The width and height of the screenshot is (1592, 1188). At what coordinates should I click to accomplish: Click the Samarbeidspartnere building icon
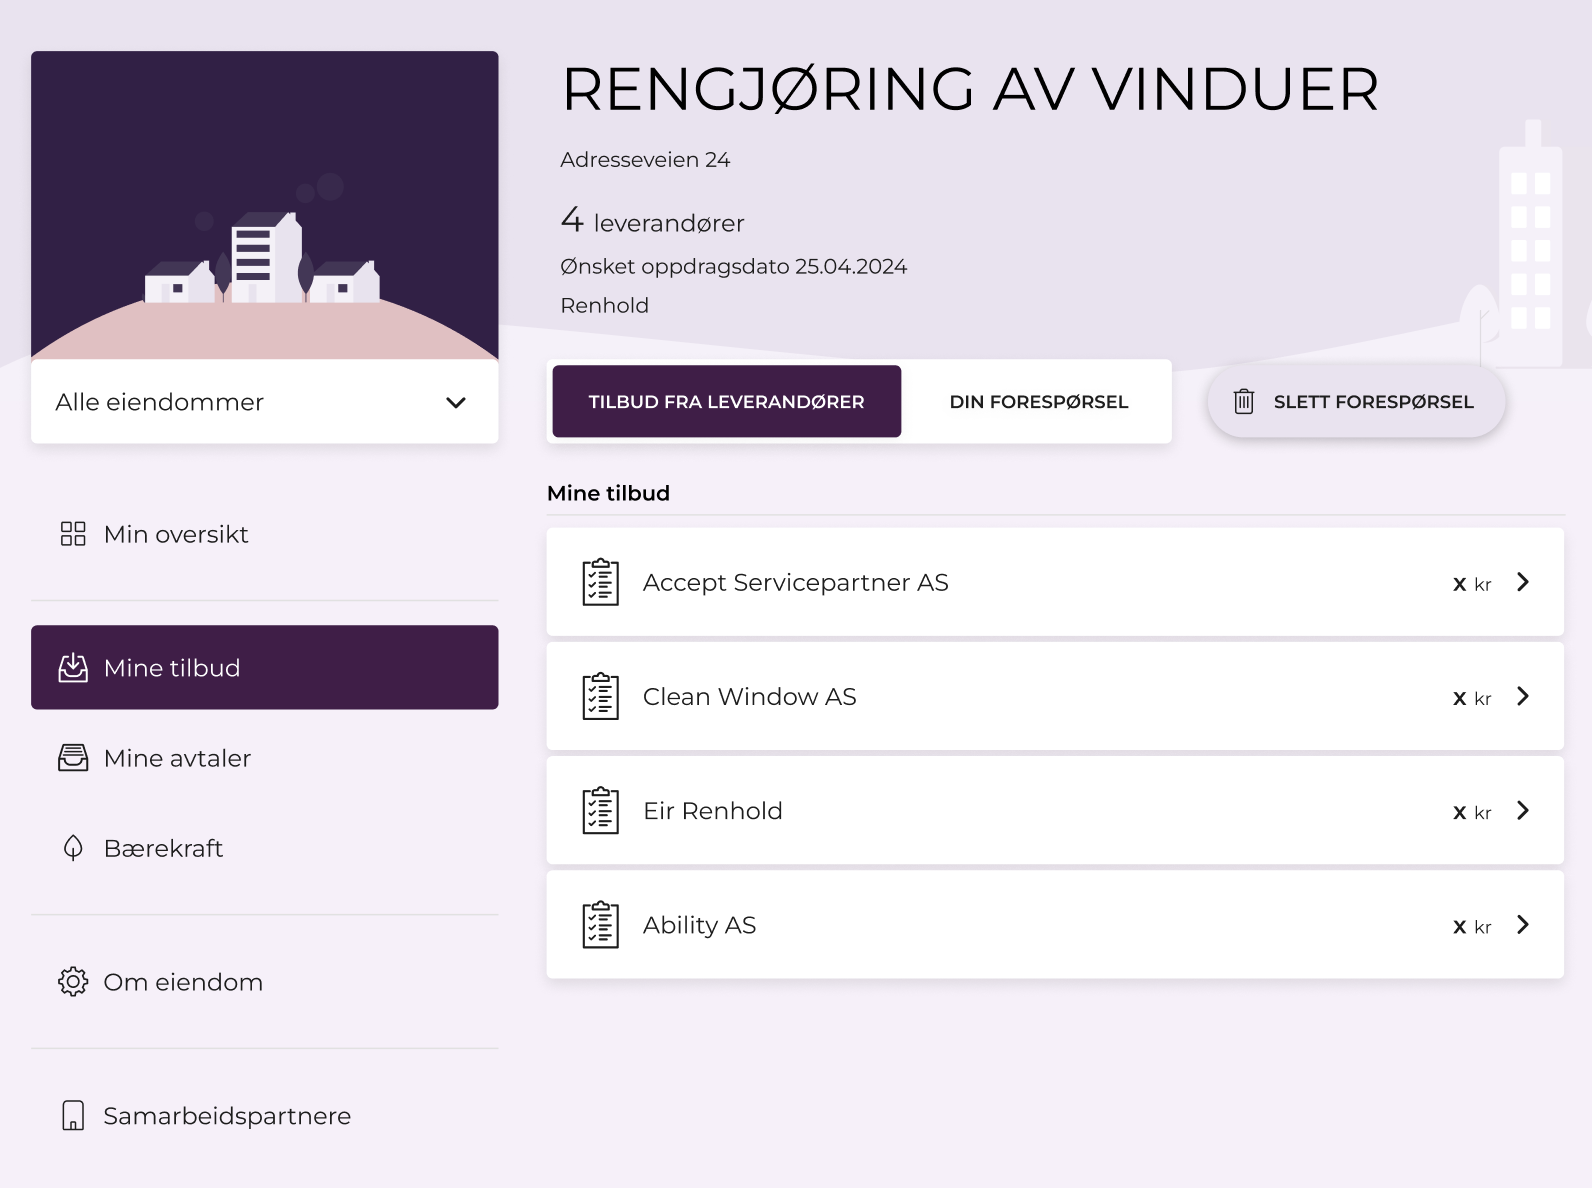click(x=73, y=1116)
